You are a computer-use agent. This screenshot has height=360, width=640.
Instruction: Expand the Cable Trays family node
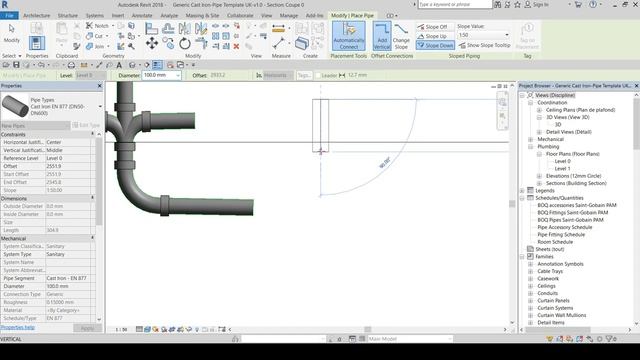pos(531,271)
